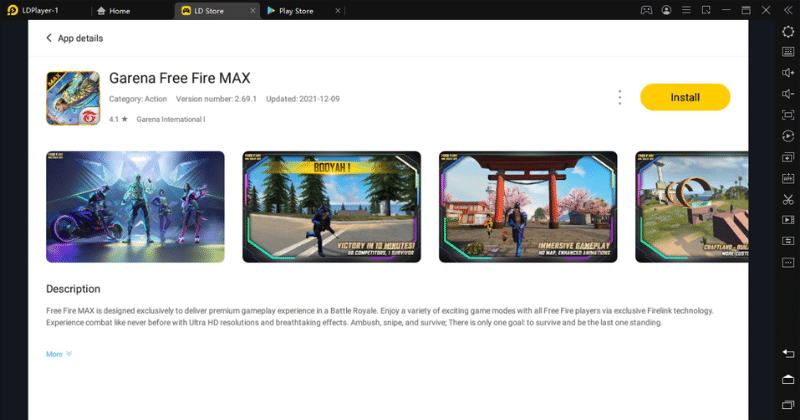Viewport: 800px width, 420px height.
Task: Click the Updated: 2021-12-09 text
Action: [x=303, y=99]
